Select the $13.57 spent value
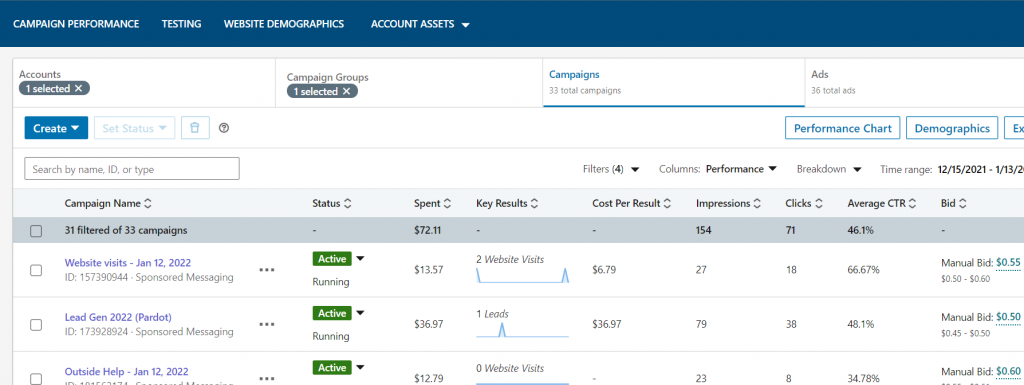 pyautogui.click(x=428, y=270)
